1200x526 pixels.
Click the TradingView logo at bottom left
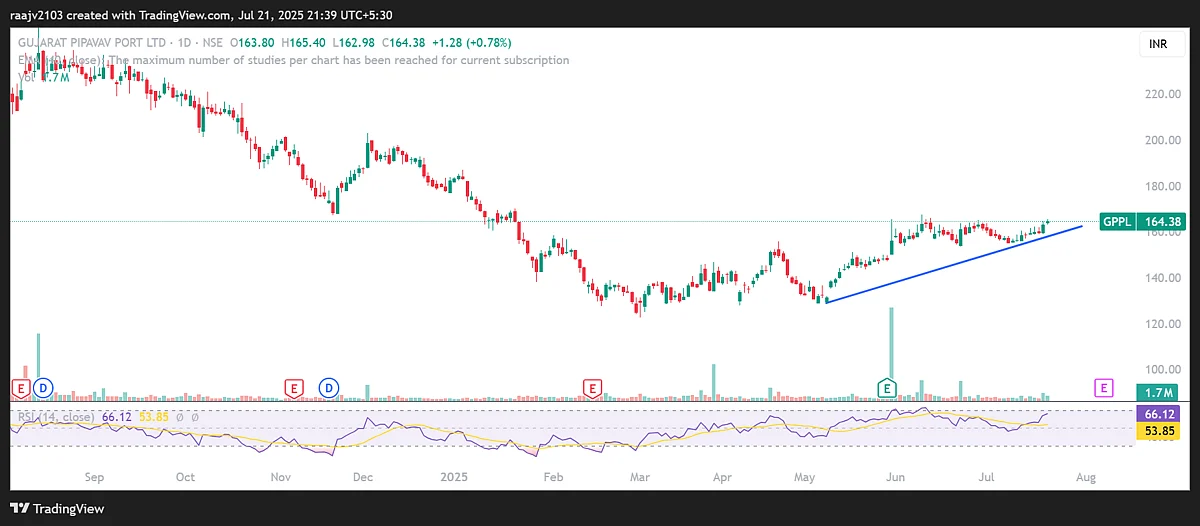[58, 508]
